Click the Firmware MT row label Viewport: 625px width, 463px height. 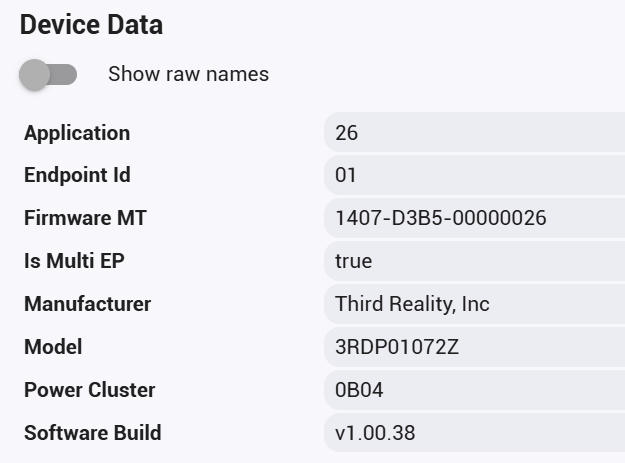(85, 218)
